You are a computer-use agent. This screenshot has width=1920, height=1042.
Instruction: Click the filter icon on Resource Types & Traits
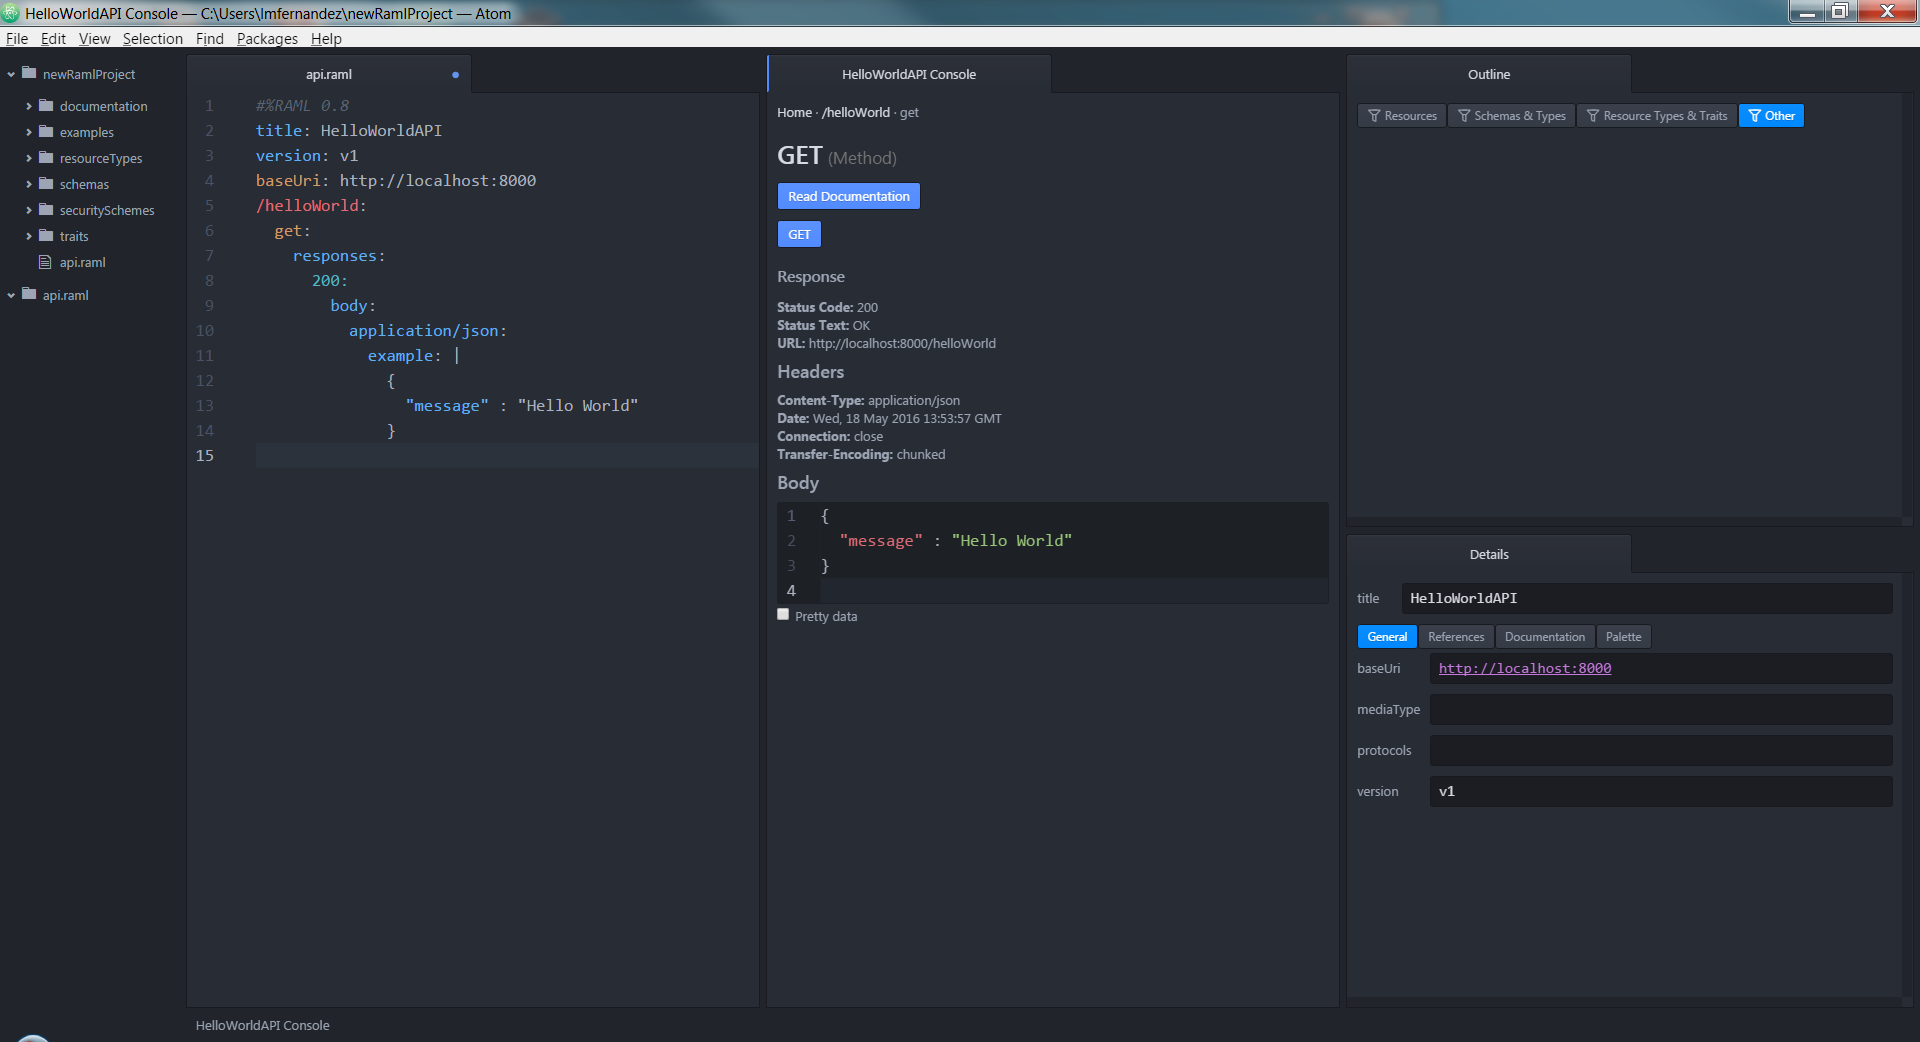click(1593, 116)
